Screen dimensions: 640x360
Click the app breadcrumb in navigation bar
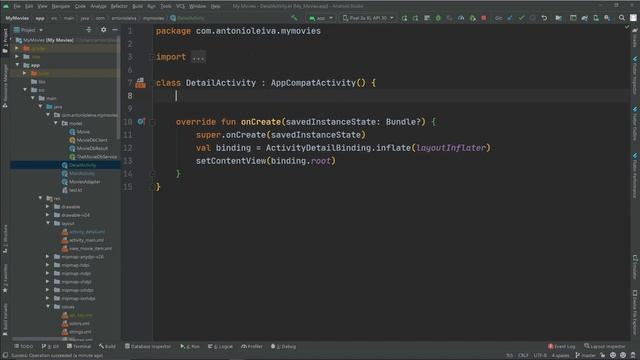click(x=40, y=18)
